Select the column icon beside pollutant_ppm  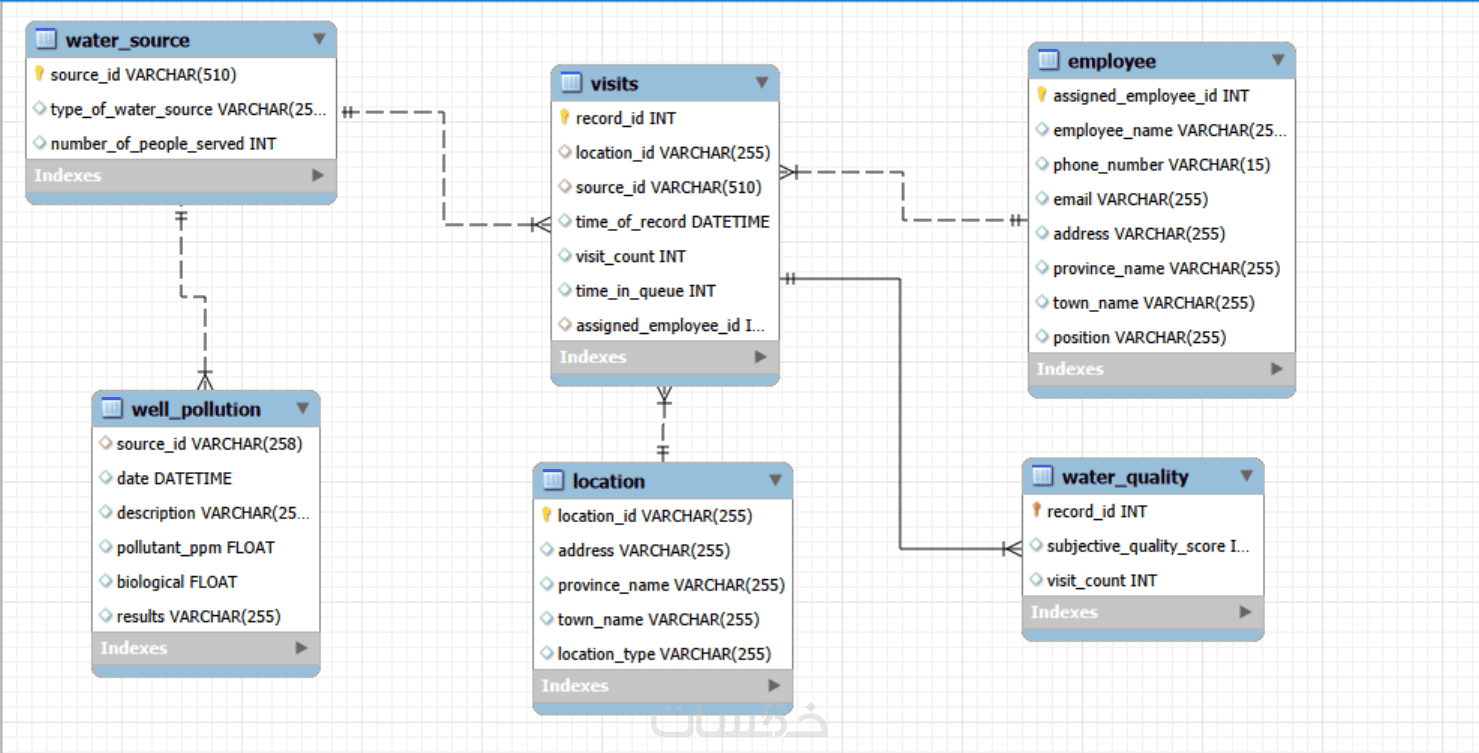tap(106, 547)
